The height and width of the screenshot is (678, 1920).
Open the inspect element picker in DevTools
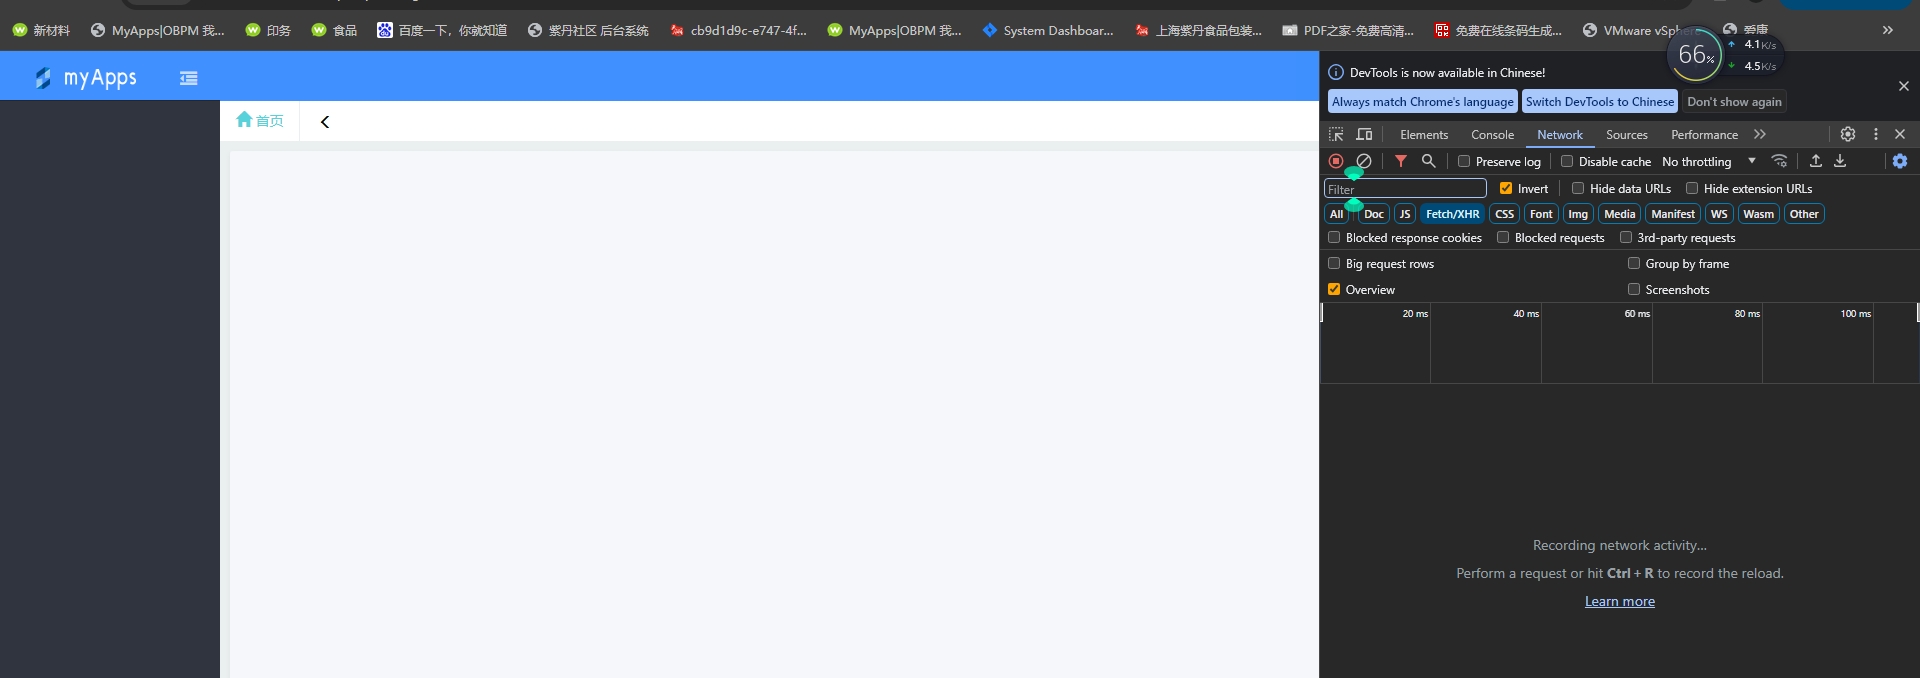point(1336,134)
